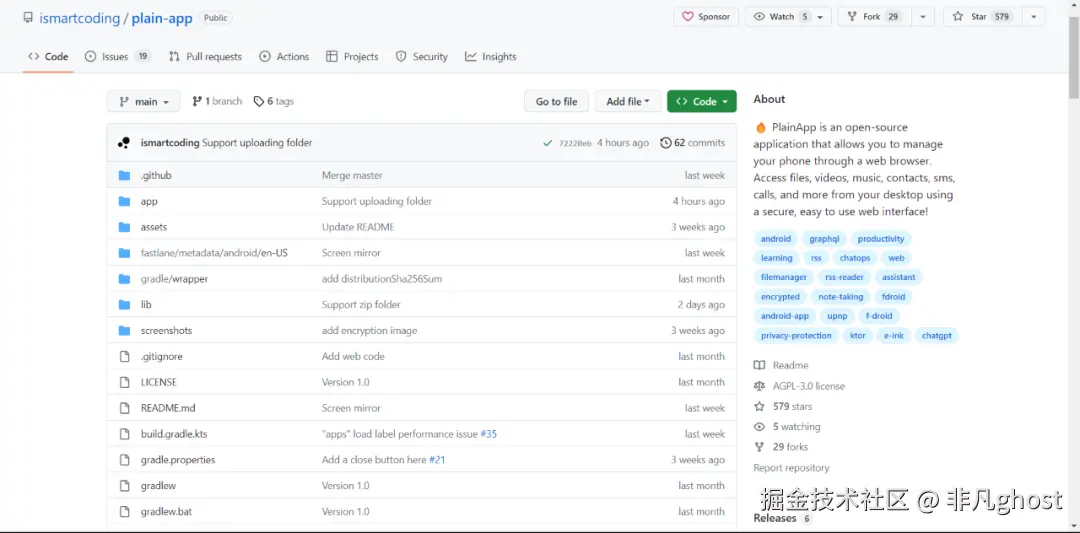1080x533 pixels.
Task: Click the android topic tag
Action: 776,239
